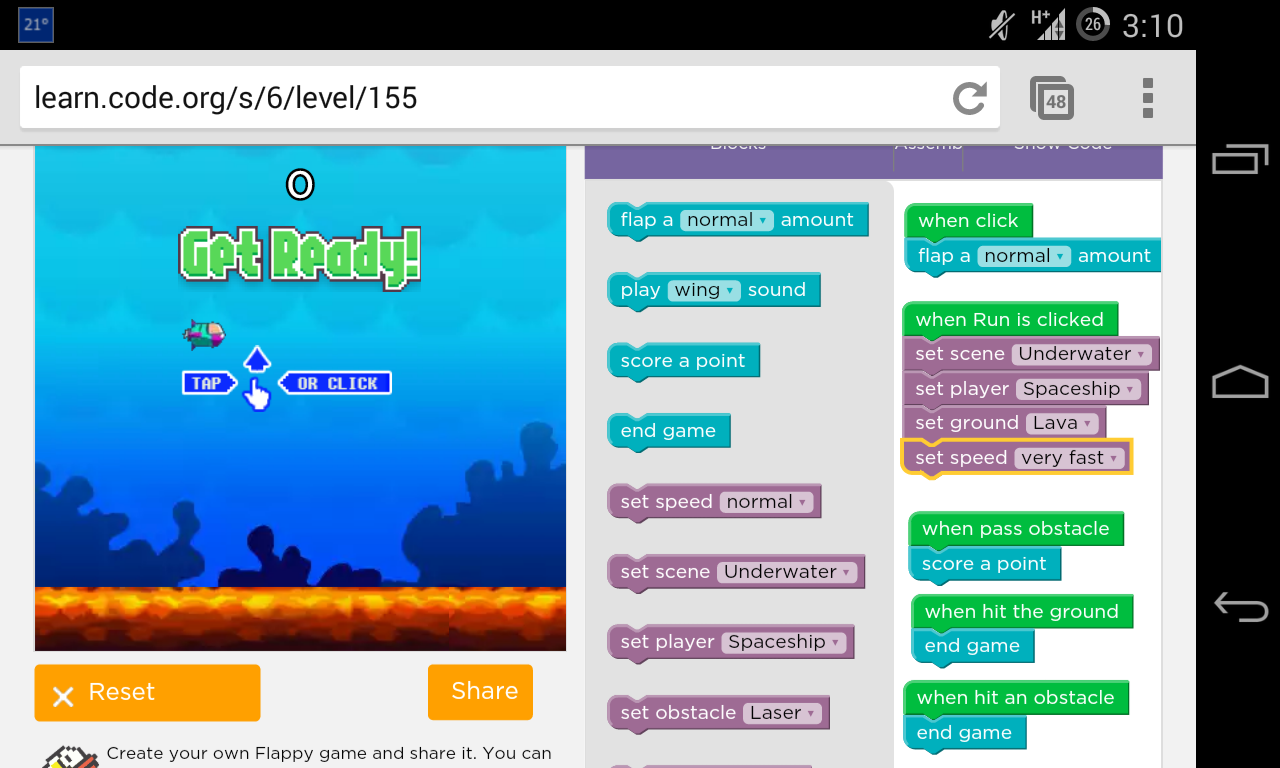This screenshot has width=1280, height=768.
Task: Click the Reset button
Action: tap(147, 692)
